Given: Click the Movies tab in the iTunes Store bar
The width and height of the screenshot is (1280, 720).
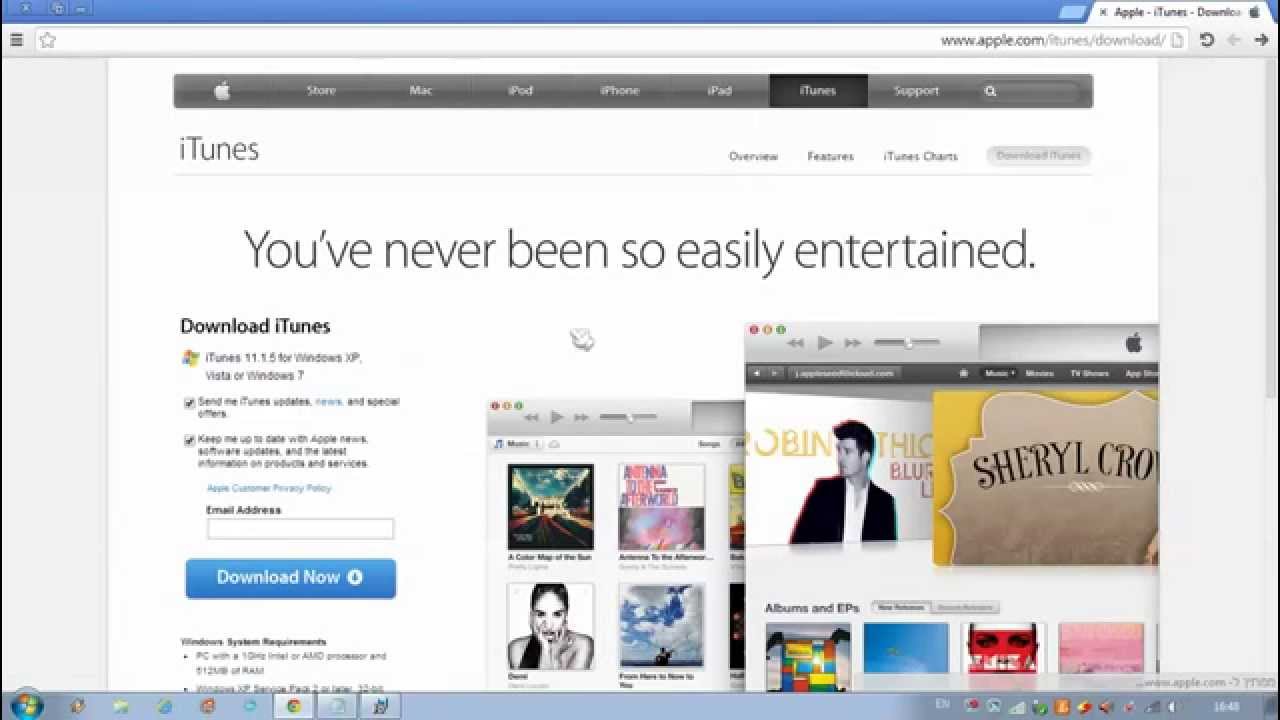Looking at the screenshot, I should 1039,373.
